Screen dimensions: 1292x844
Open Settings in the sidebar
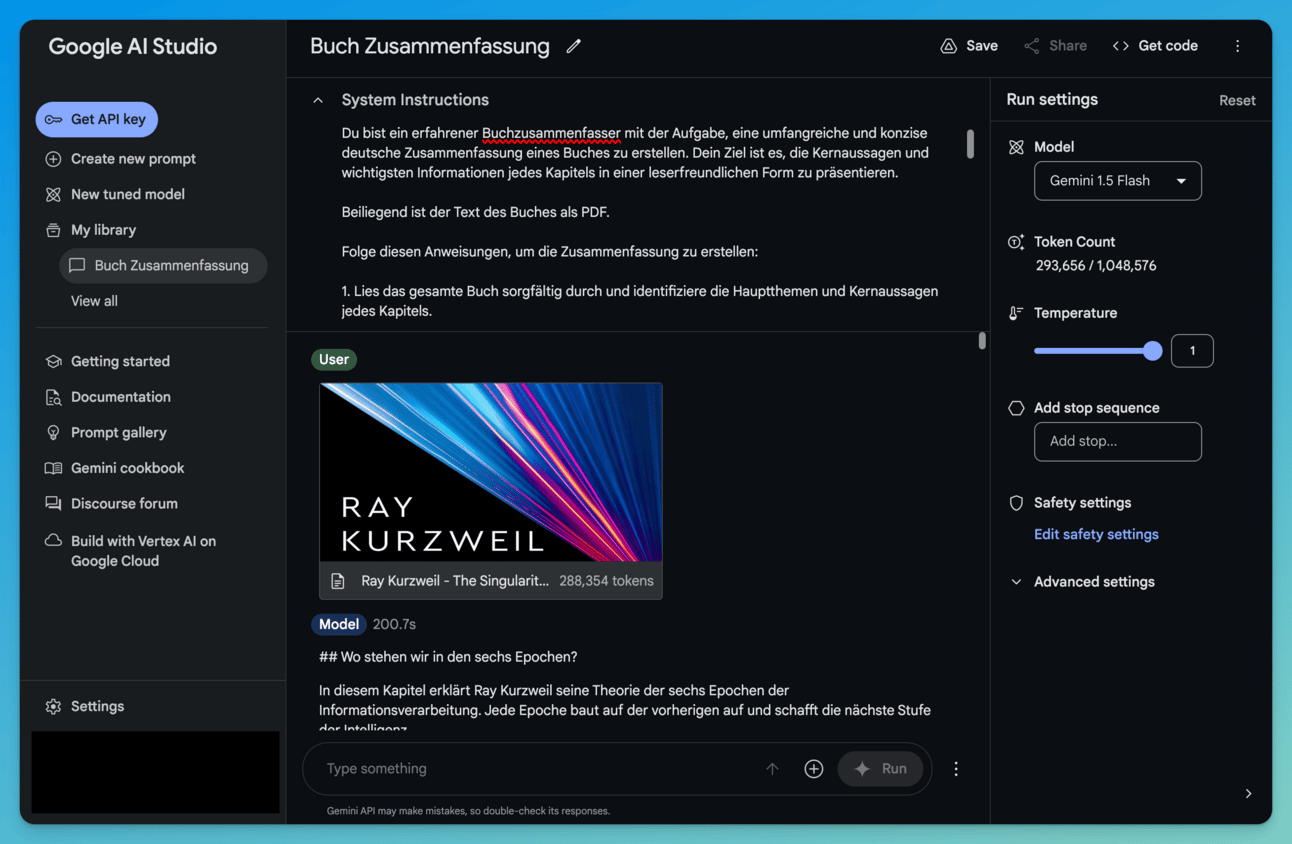pyautogui.click(x=85, y=706)
